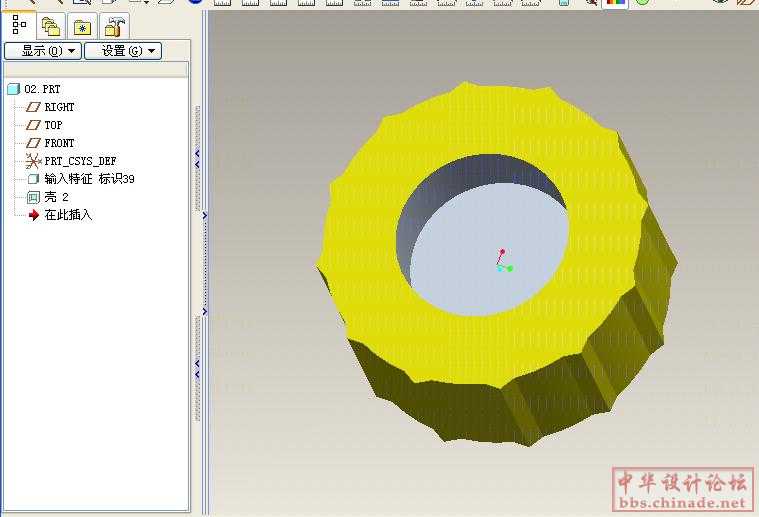Switch to the Model Tree tab
The height and width of the screenshot is (517, 759).
click(19, 25)
